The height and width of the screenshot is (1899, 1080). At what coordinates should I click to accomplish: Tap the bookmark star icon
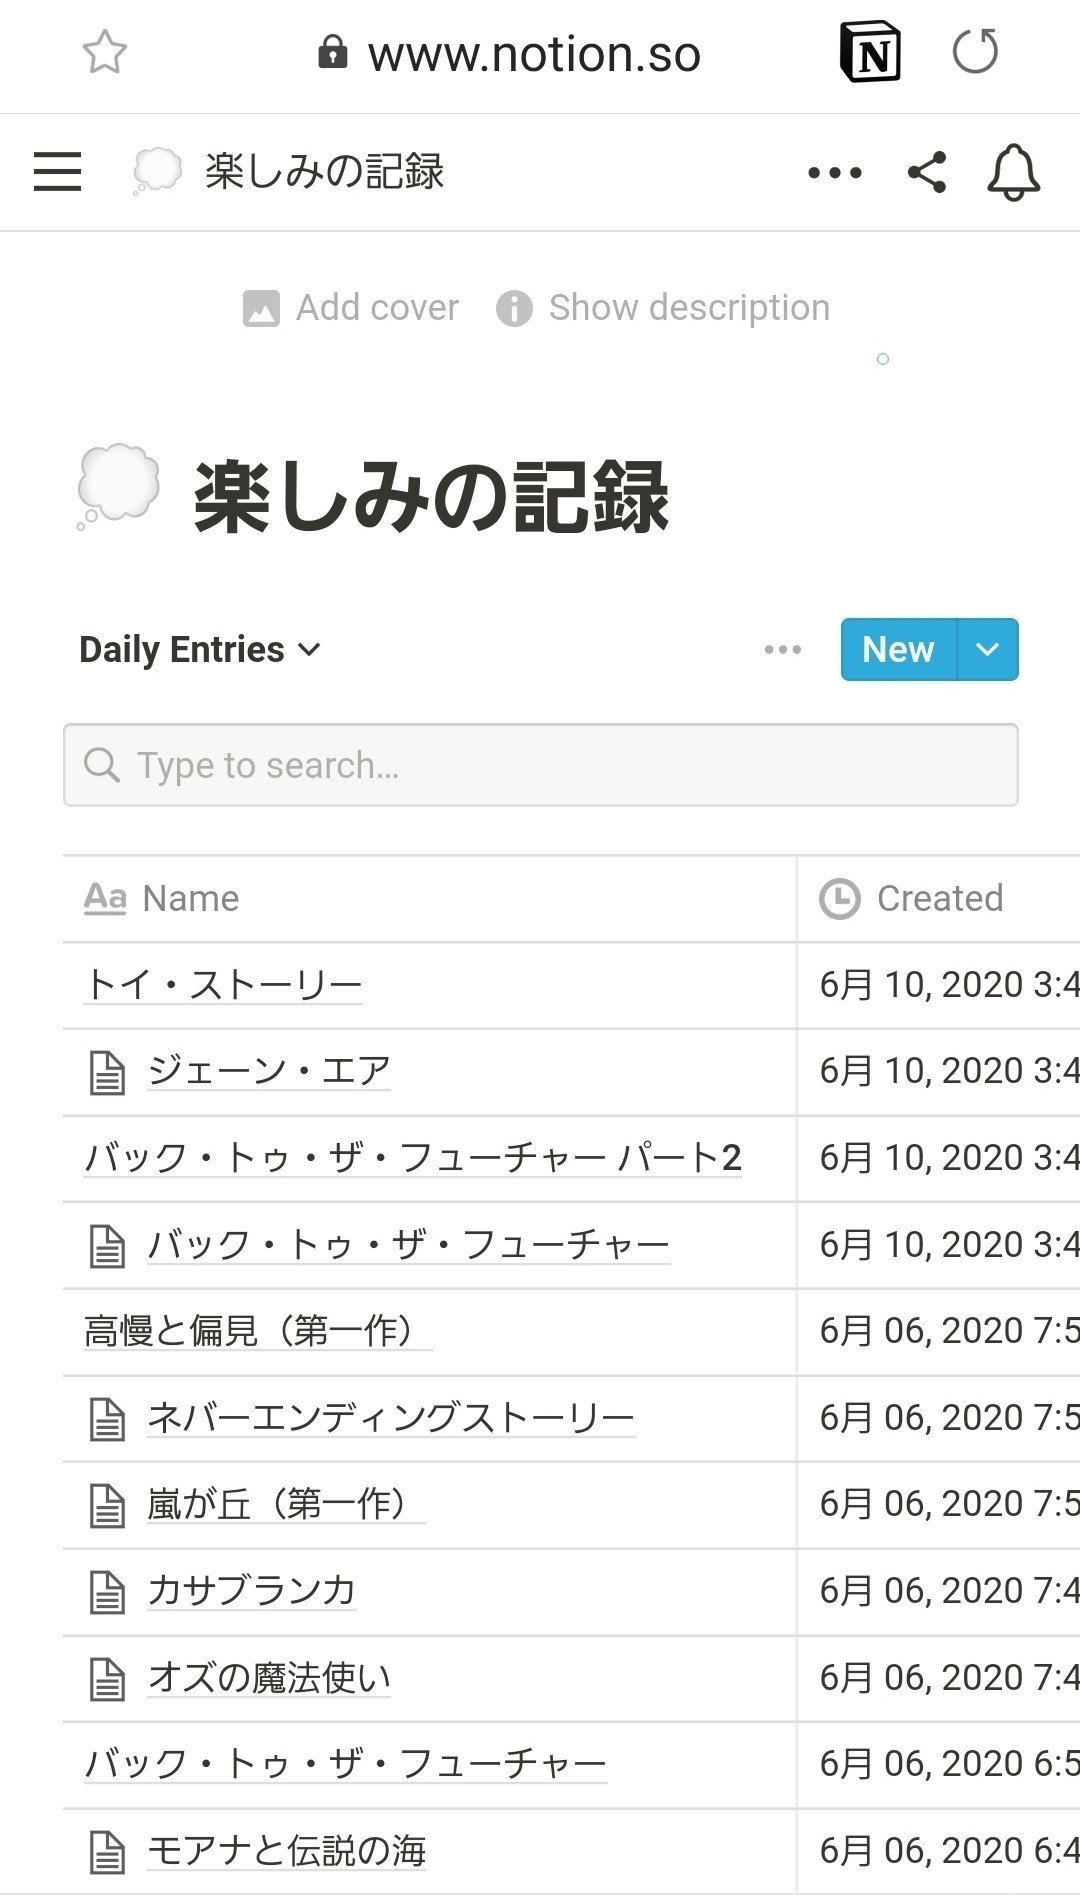[x=104, y=53]
